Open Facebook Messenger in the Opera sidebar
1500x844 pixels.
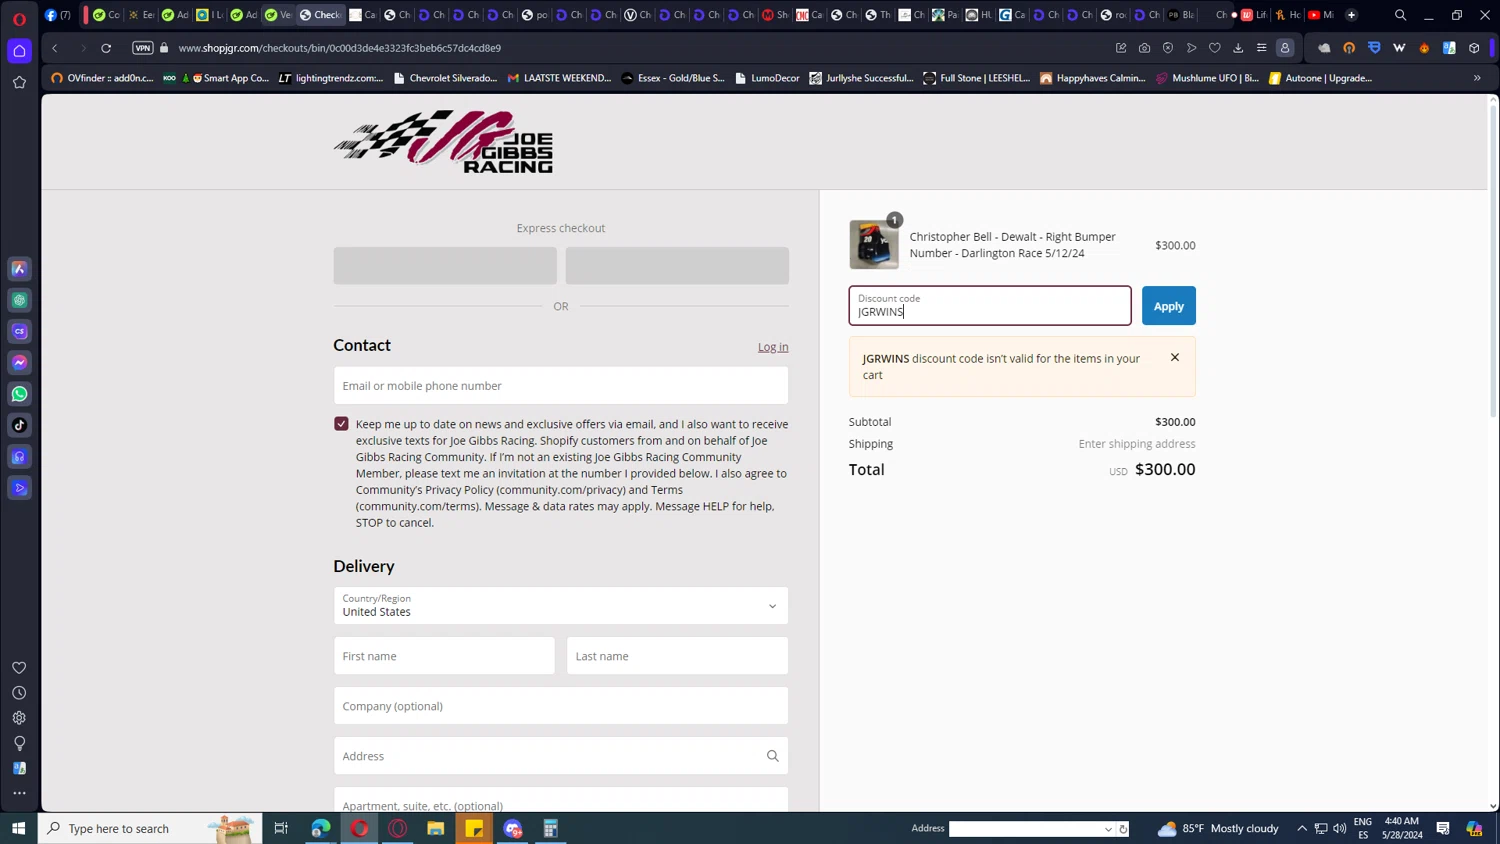19,363
